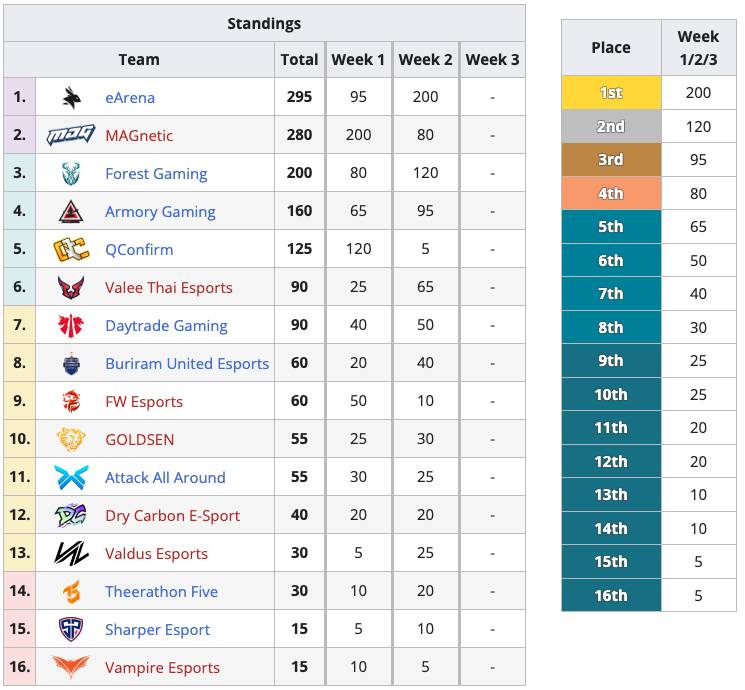Click the silver 2nd place cell
This screenshot has width=745, height=690.
click(x=611, y=126)
